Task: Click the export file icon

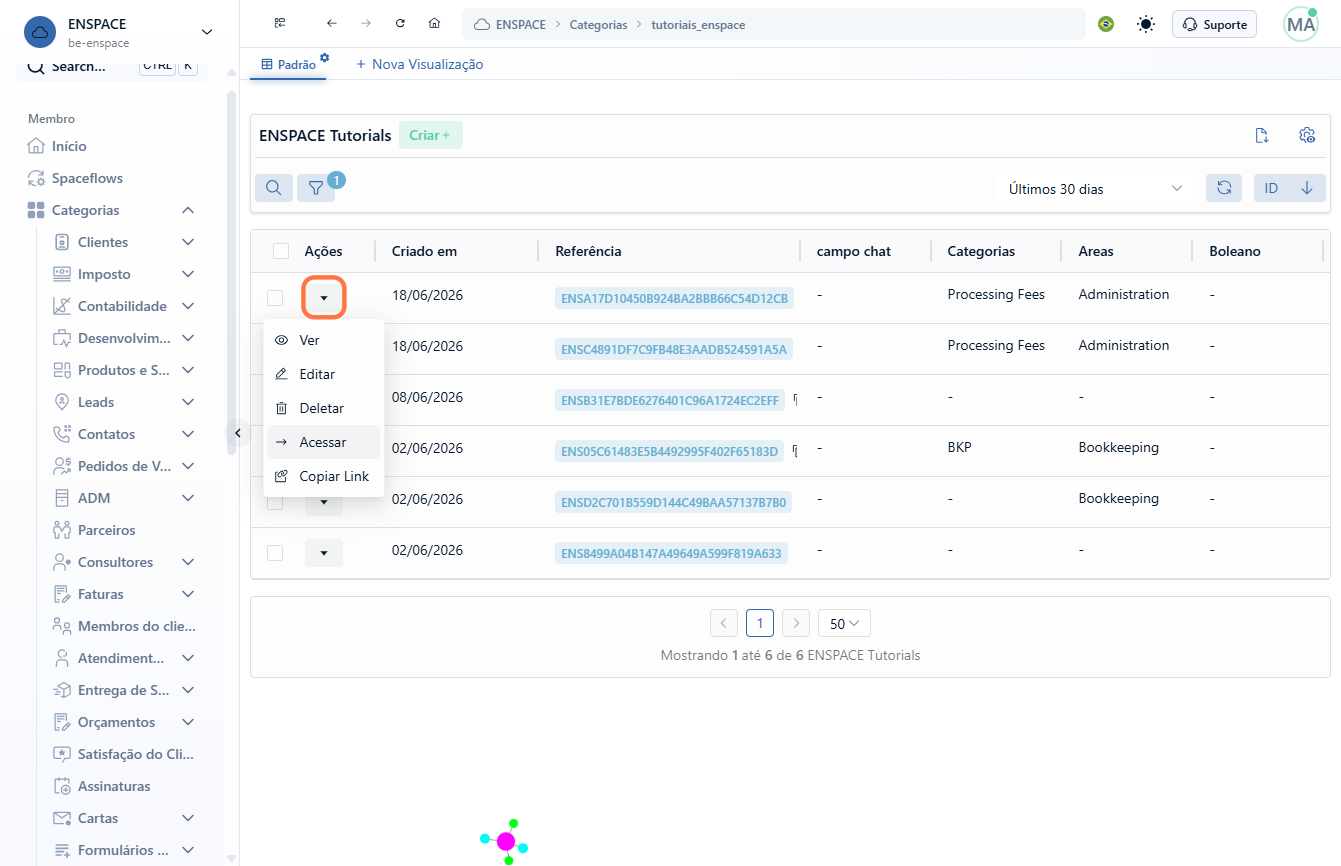Action: (x=1262, y=135)
